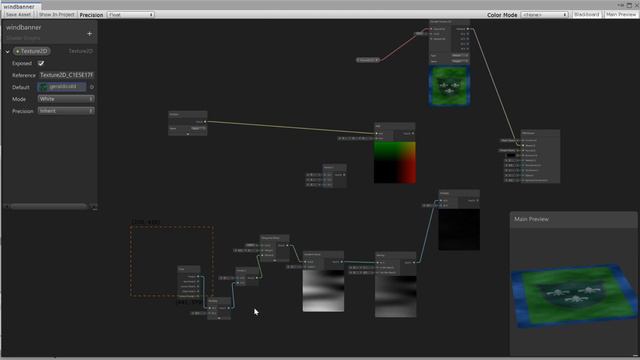
Task: Click the Gradient Noise preview thumbnail
Action: [323, 291]
